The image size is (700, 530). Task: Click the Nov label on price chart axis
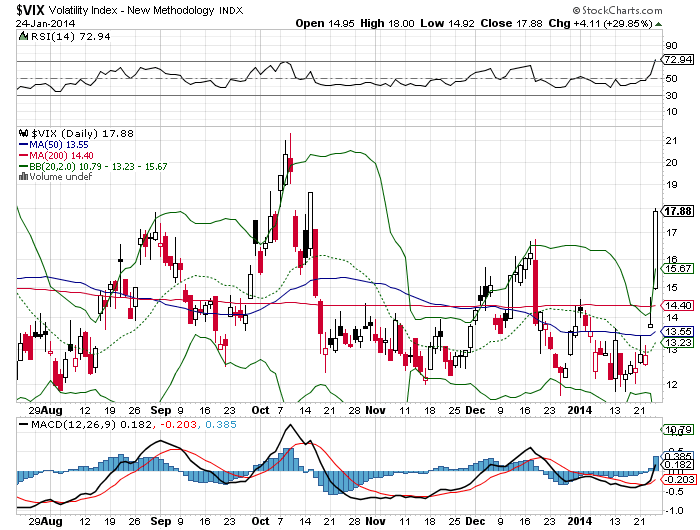point(375,410)
